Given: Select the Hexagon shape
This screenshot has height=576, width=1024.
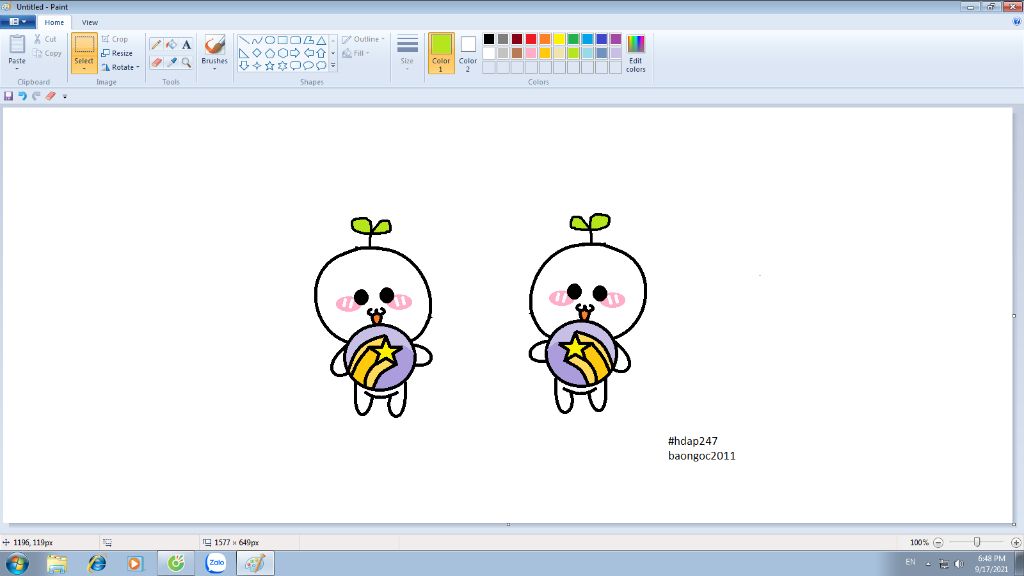Looking at the screenshot, I should point(283,53).
